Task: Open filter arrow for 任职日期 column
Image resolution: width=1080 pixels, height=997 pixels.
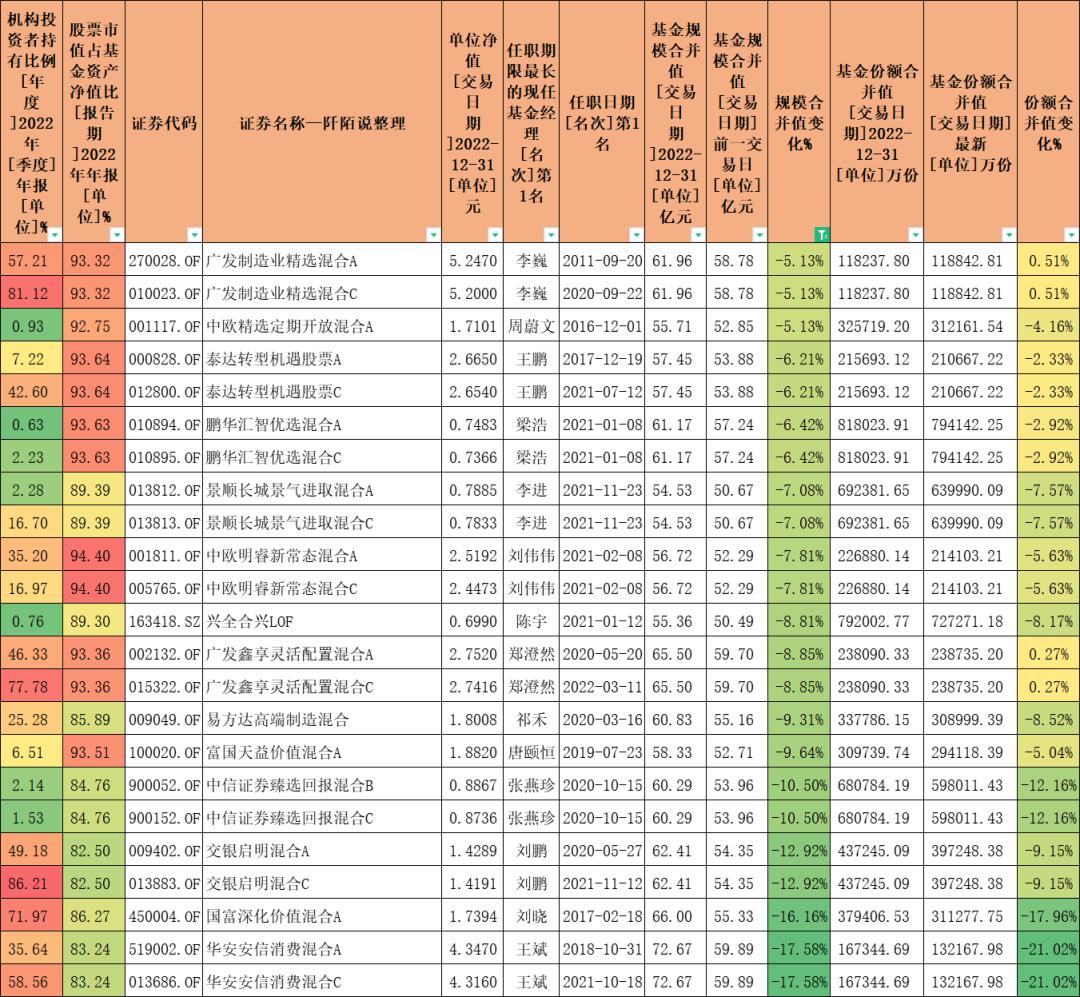Action: pyautogui.click(x=636, y=235)
